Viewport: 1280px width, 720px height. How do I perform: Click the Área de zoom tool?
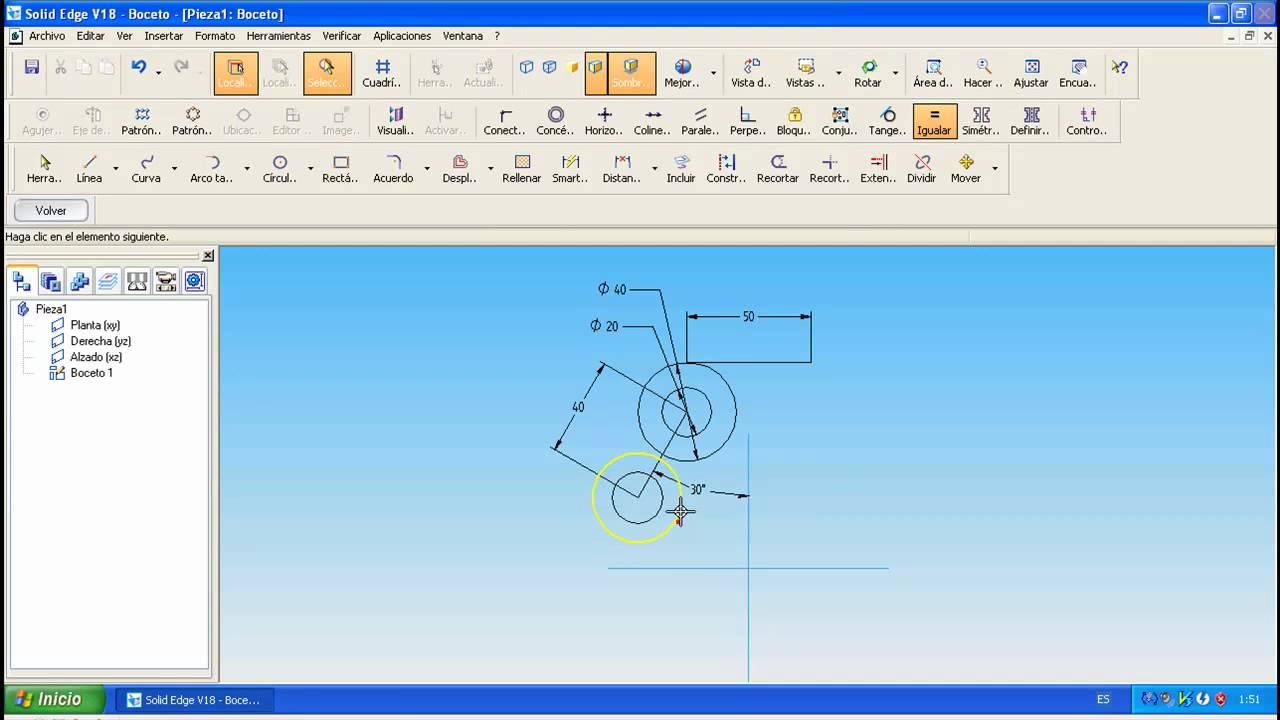click(933, 73)
